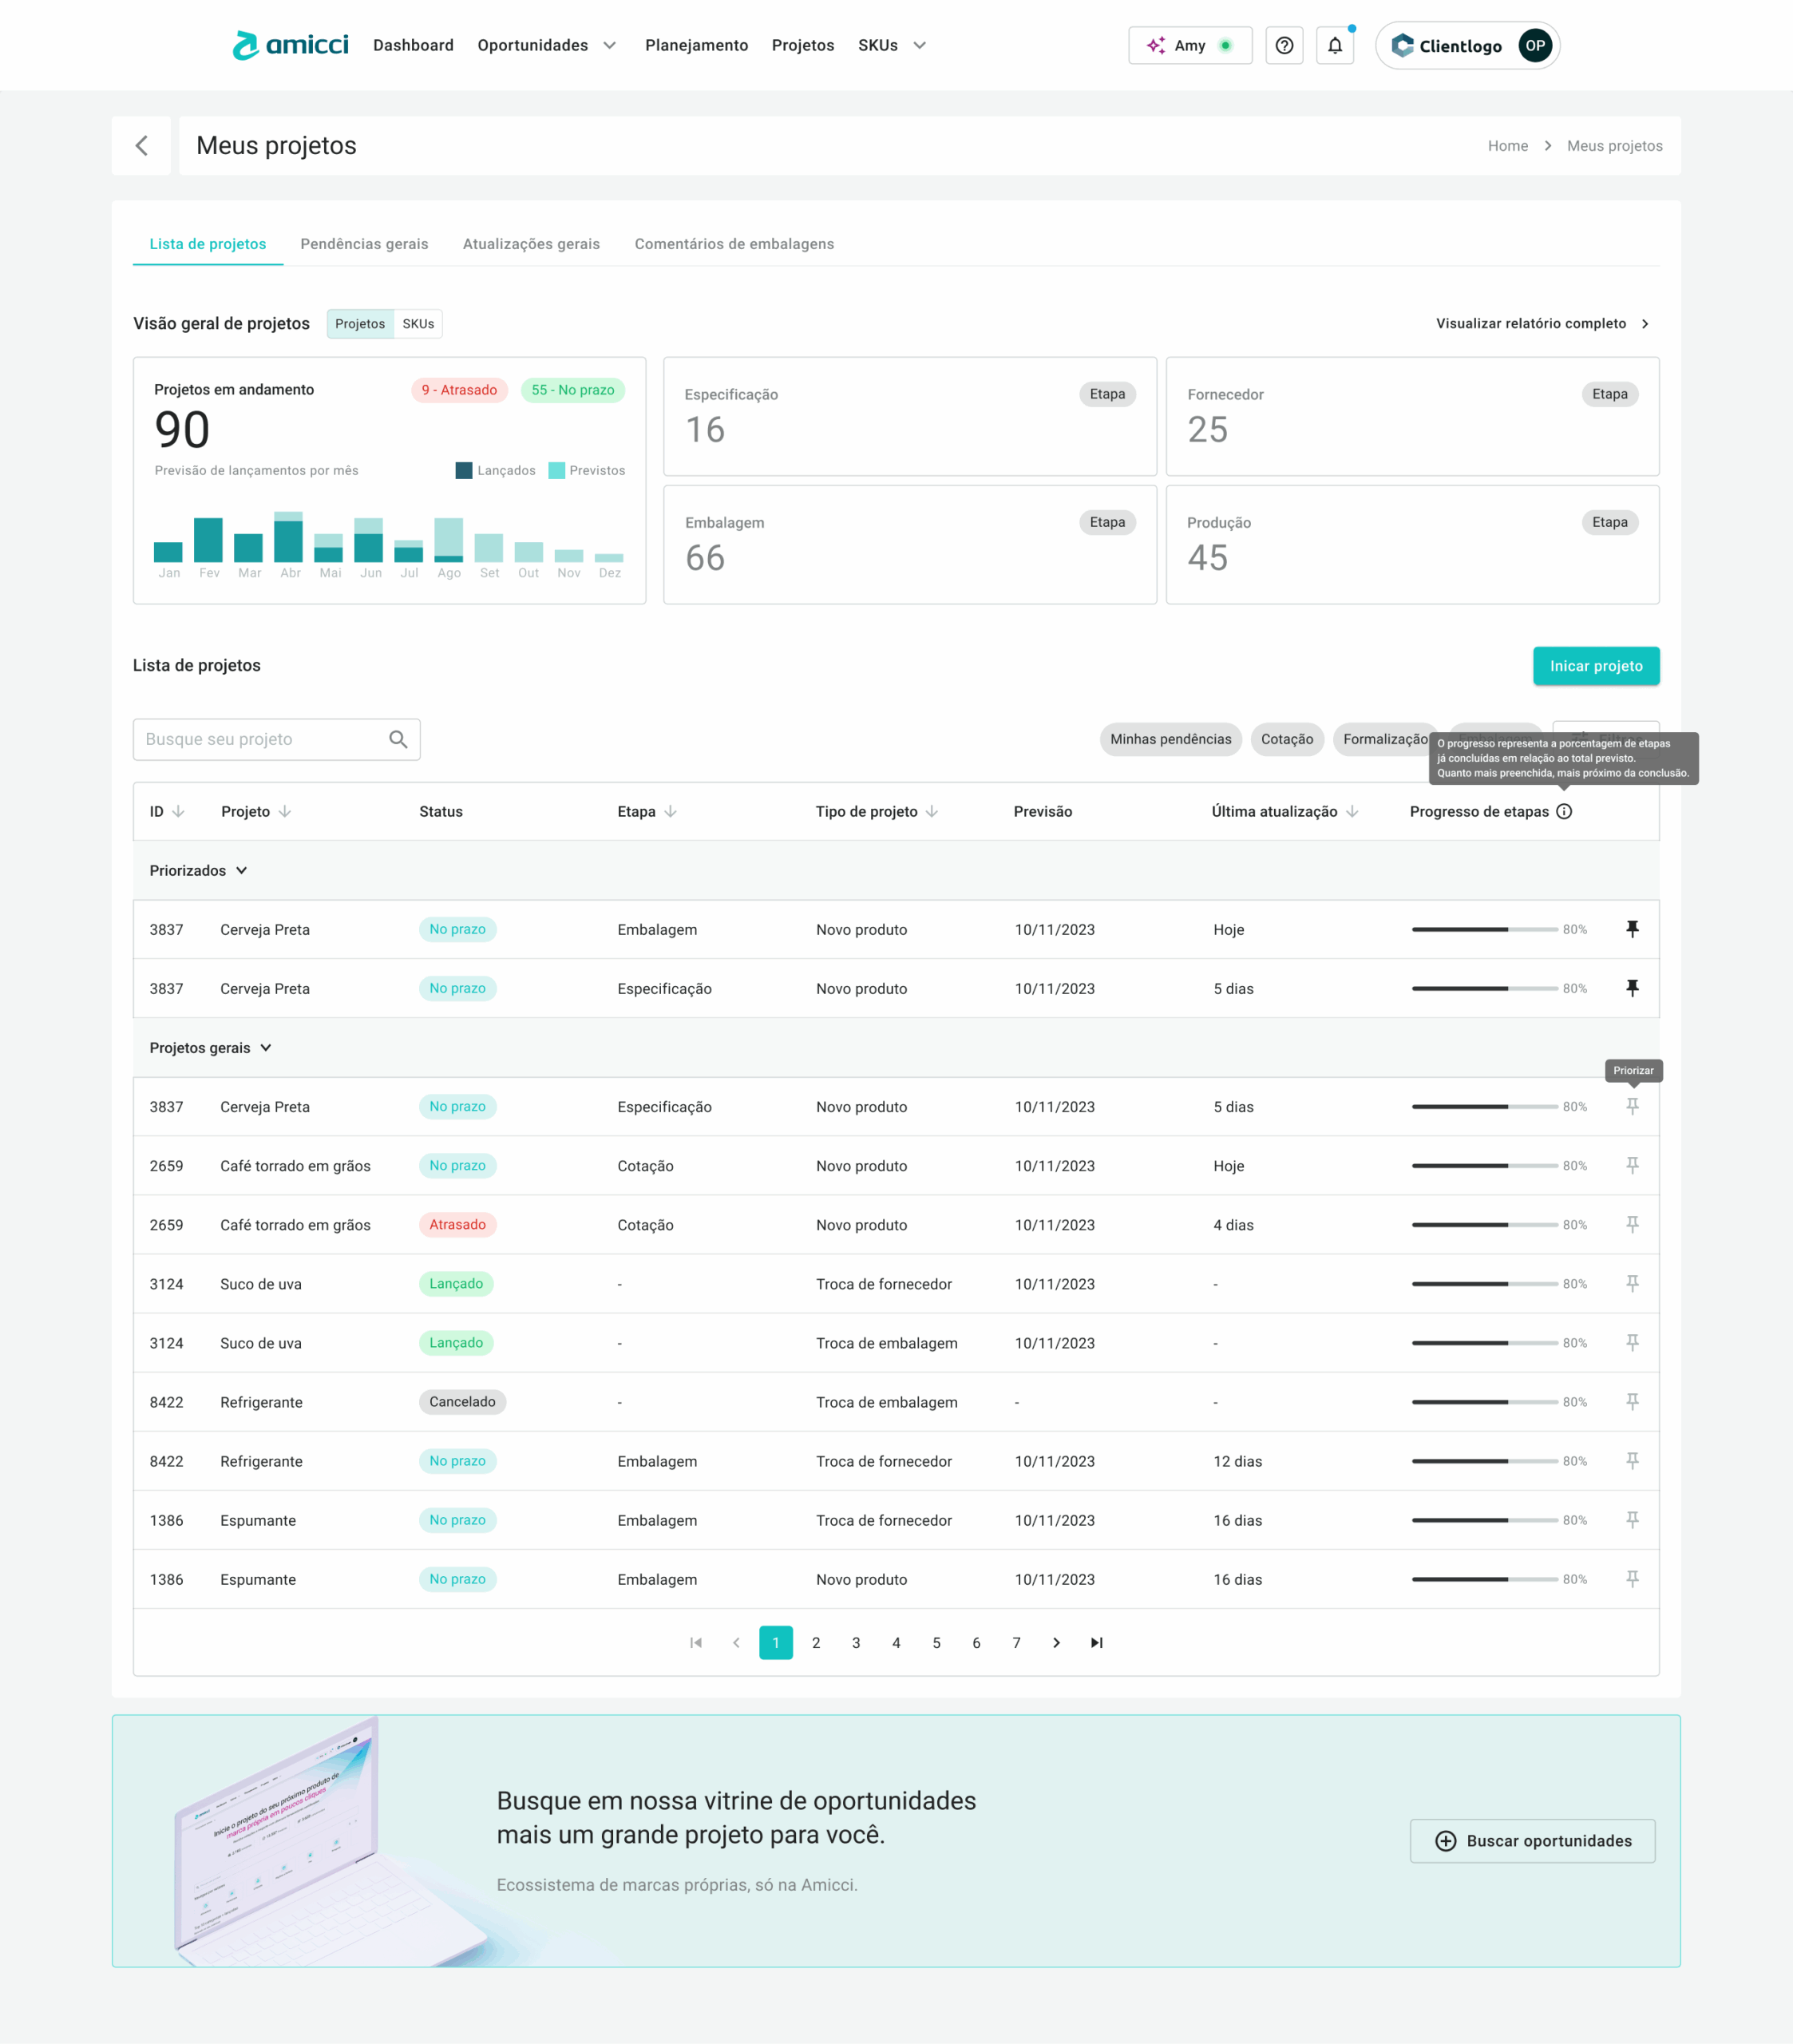This screenshot has height=2044, width=1793.
Task: Collapse the Priorizados group
Action: point(241,870)
